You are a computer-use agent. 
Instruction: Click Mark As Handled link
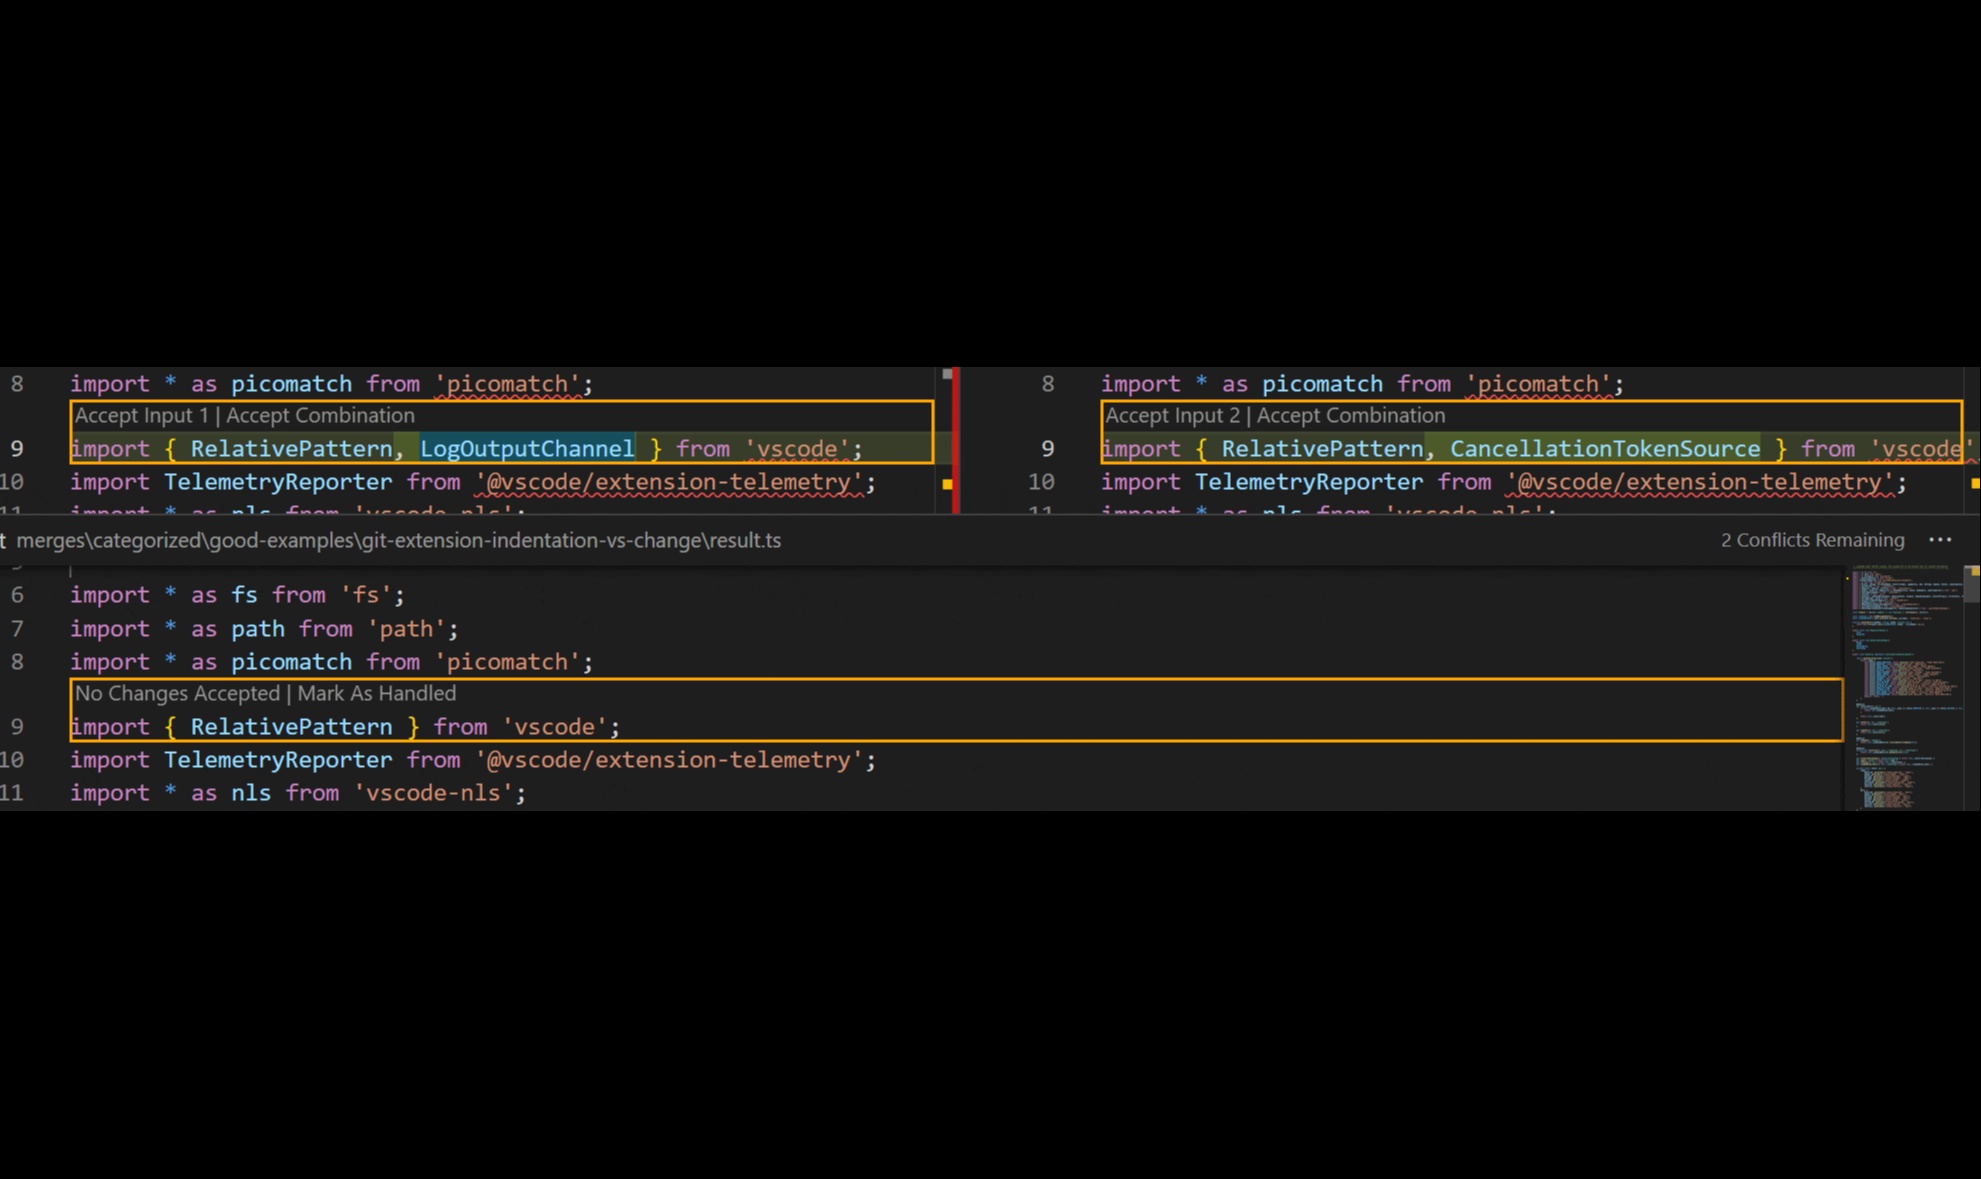coord(377,694)
